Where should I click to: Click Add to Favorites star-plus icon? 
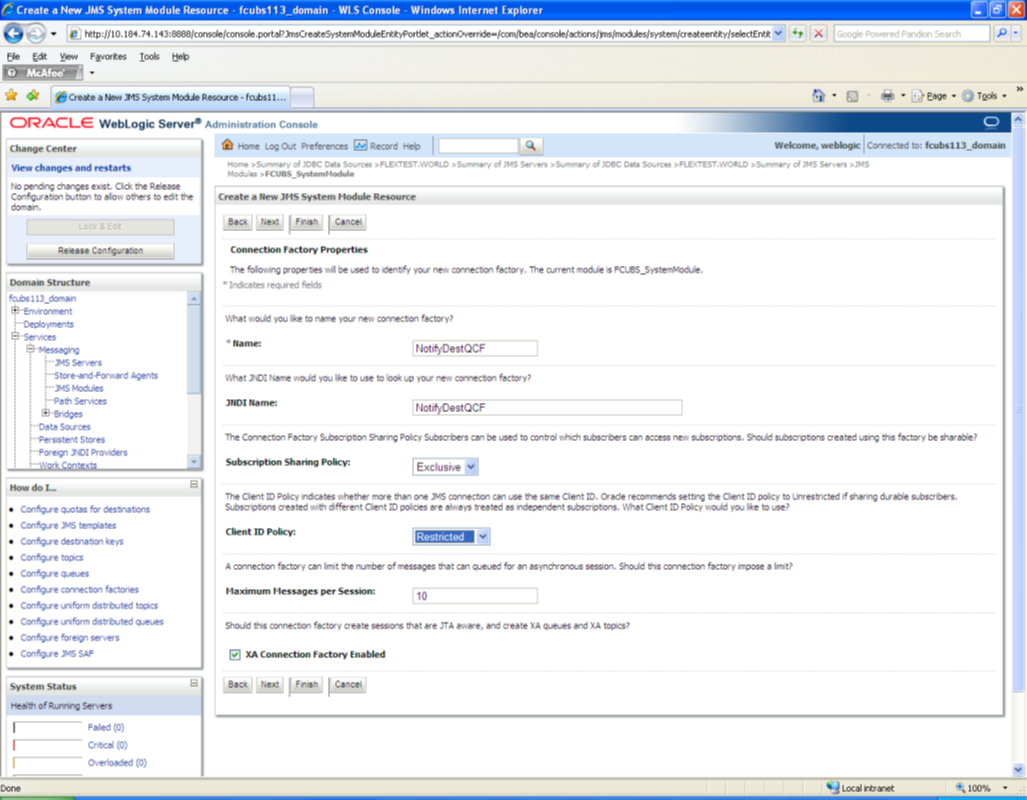click(33, 96)
